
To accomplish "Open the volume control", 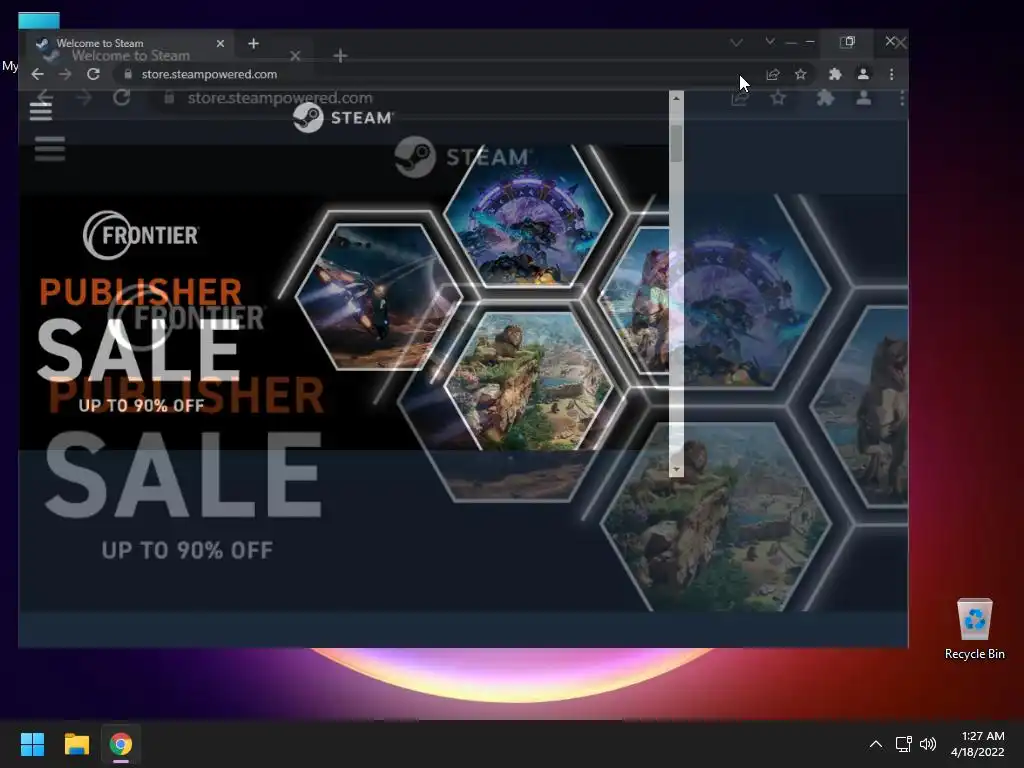I will pos(927,744).
